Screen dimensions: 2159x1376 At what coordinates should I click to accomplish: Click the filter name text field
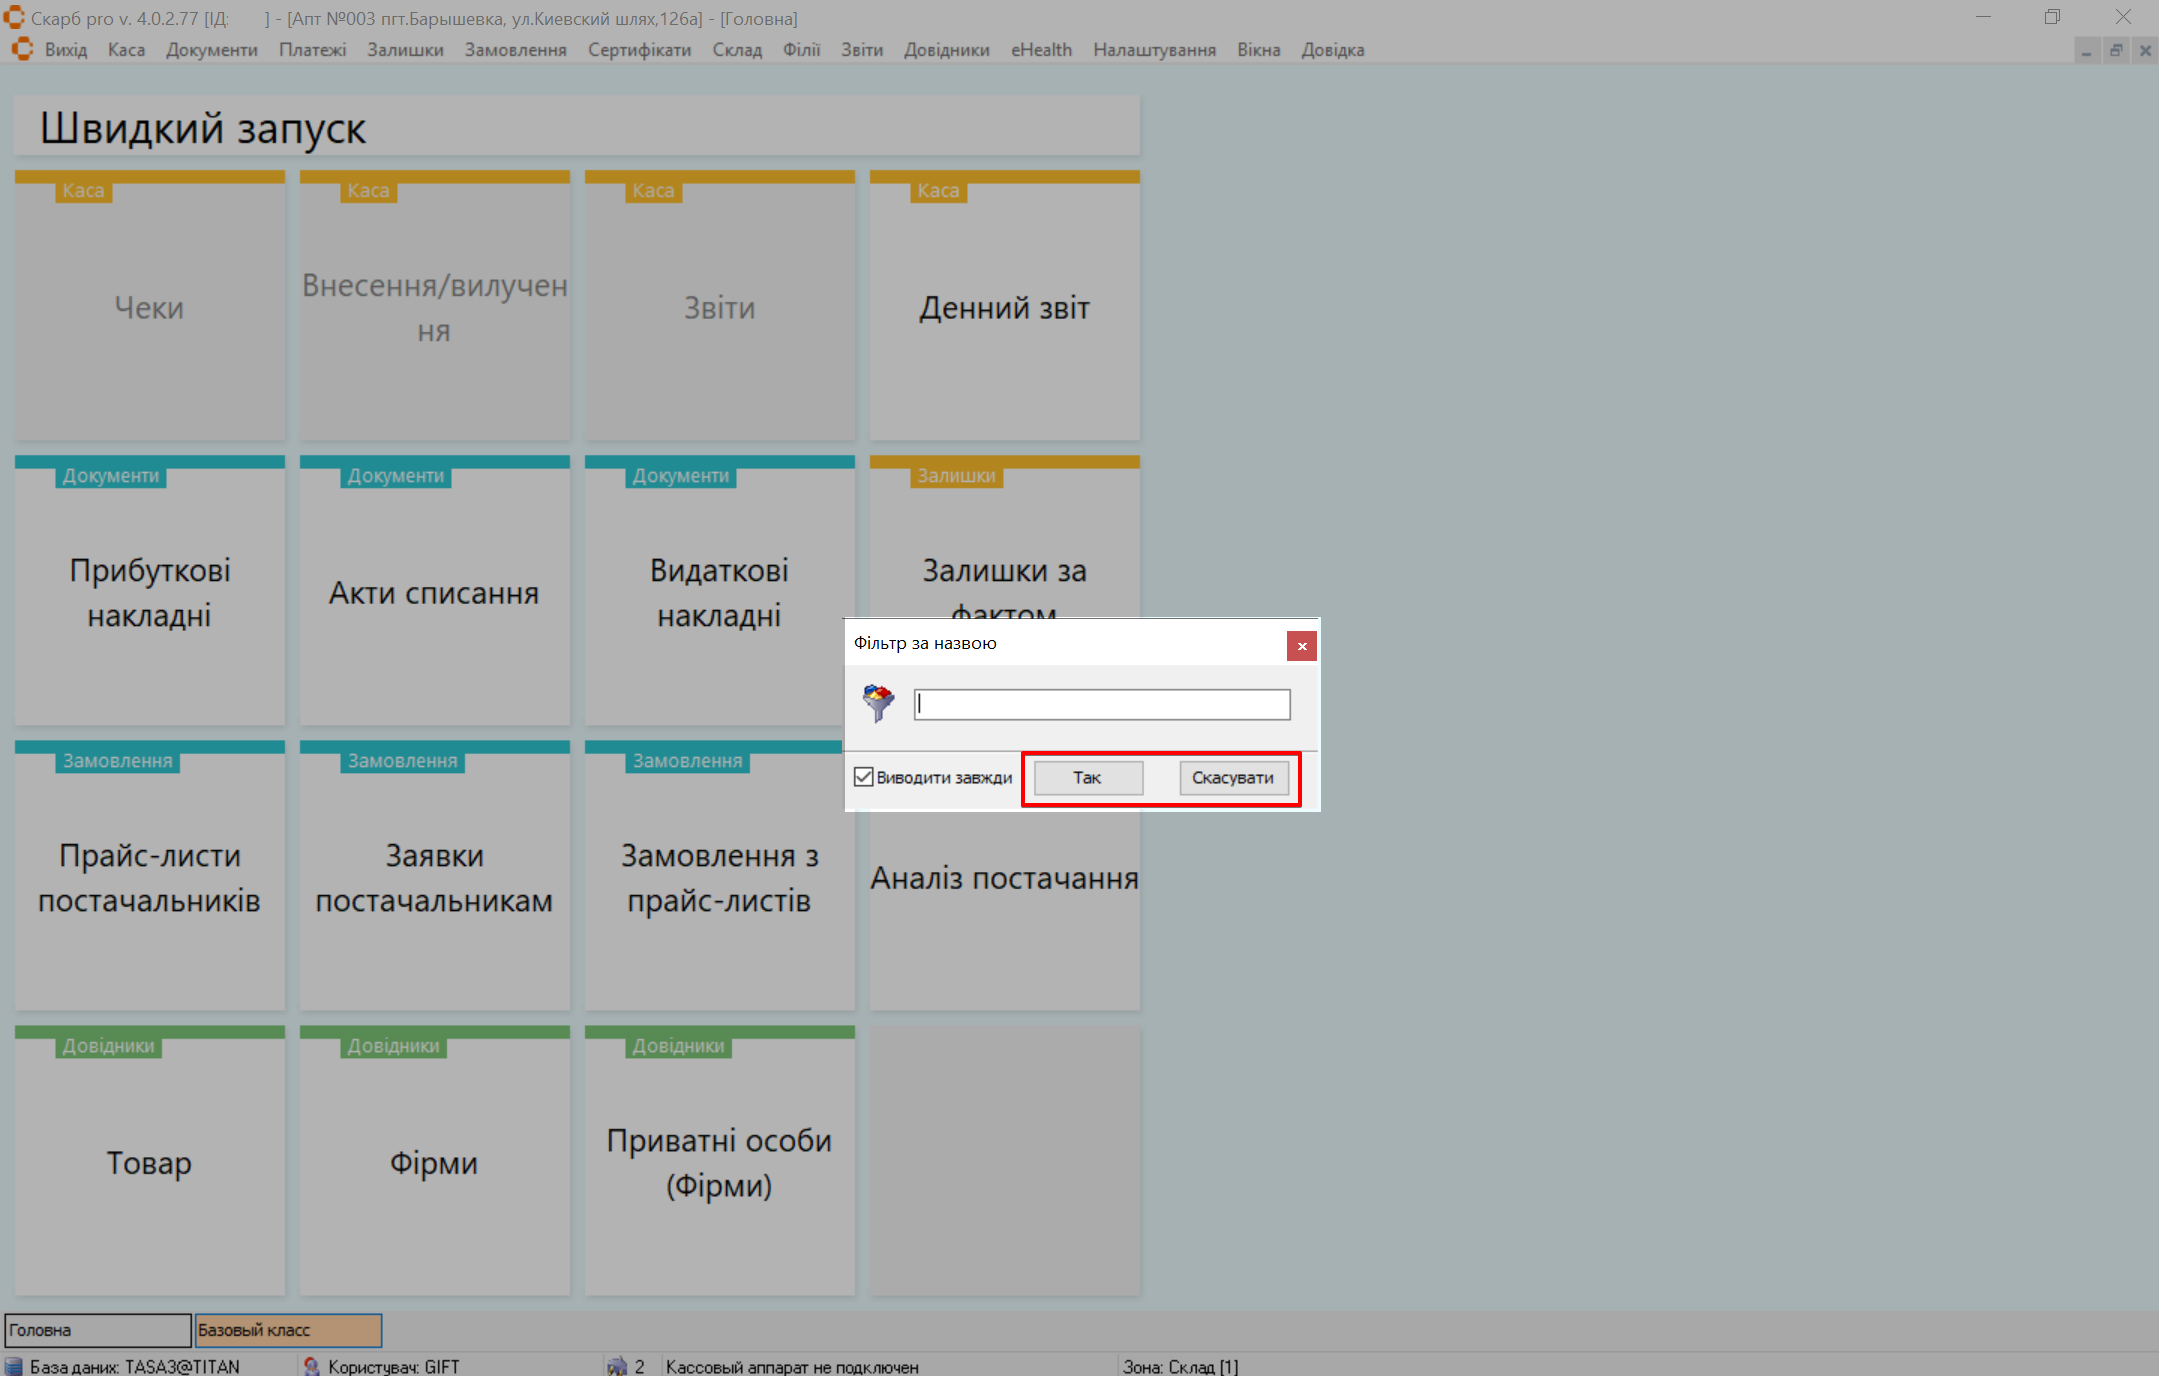1101,704
